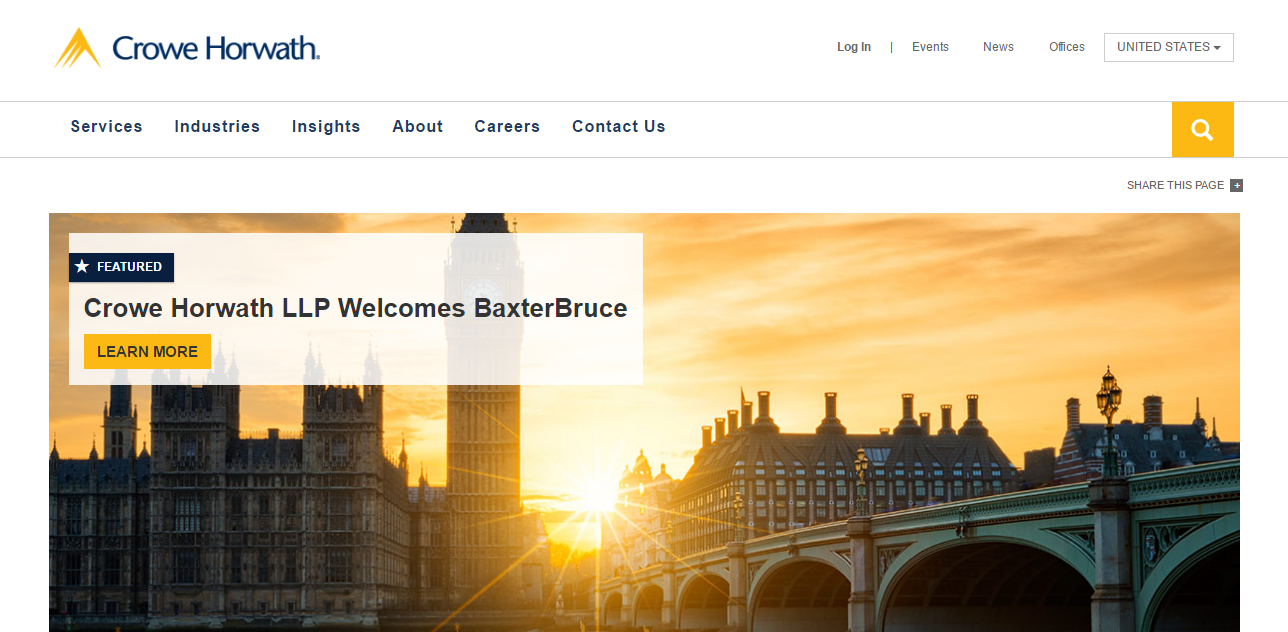Click the Share This Page text
The height and width of the screenshot is (632, 1288).
[x=1175, y=185]
